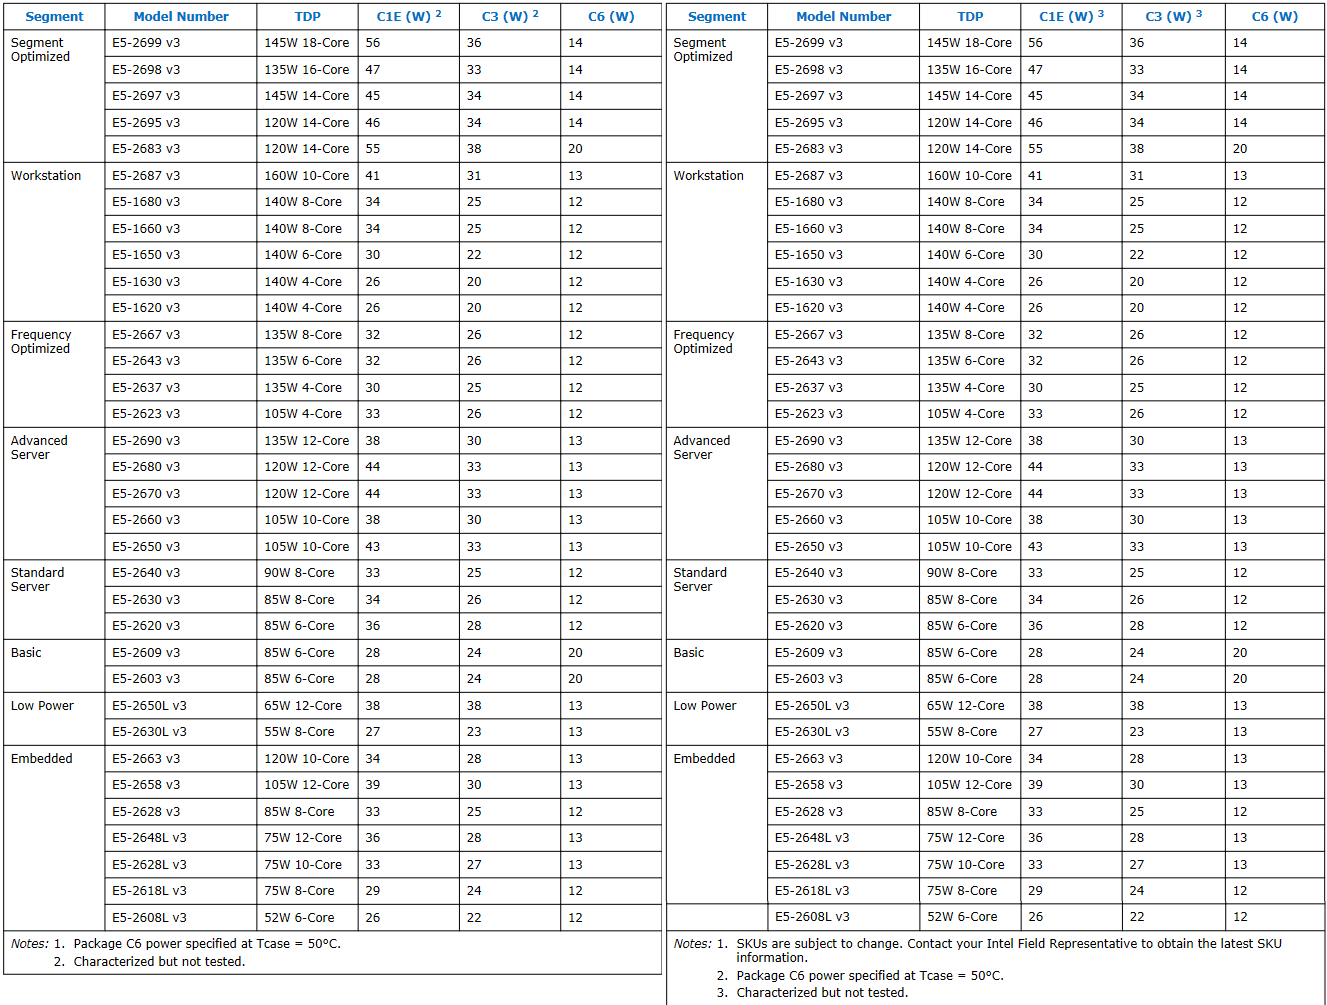The width and height of the screenshot is (1327, 1005).
Task: Select the 'C3 (W) 3' column header
Action: (x=1174, y=16)
